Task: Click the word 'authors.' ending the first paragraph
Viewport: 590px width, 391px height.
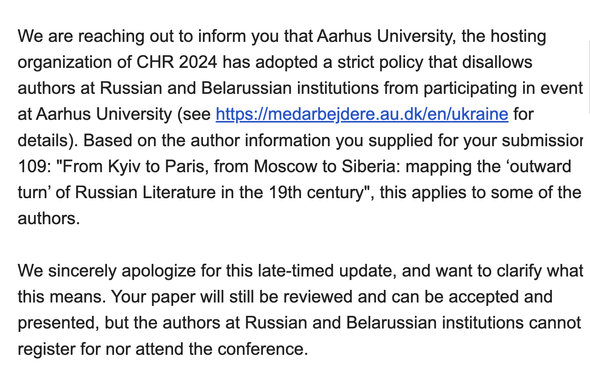Action: coord(49,218)
